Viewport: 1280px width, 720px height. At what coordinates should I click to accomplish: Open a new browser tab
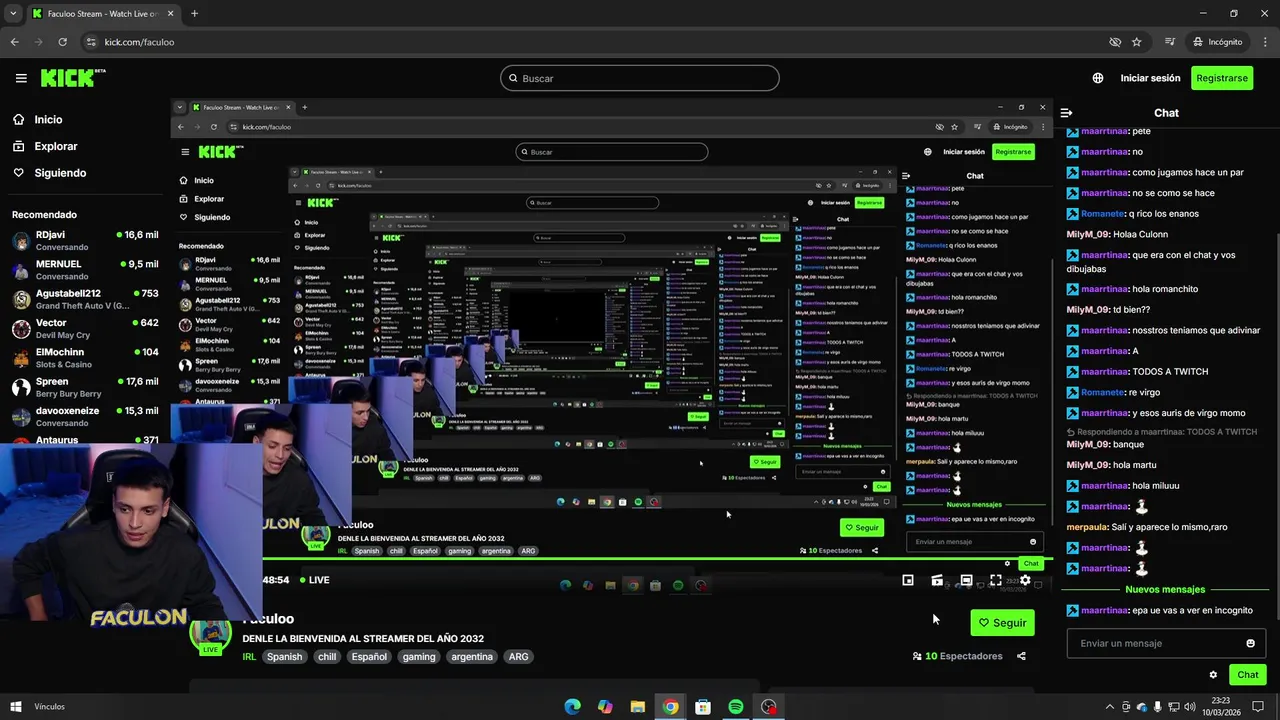[x=194, y=14]
